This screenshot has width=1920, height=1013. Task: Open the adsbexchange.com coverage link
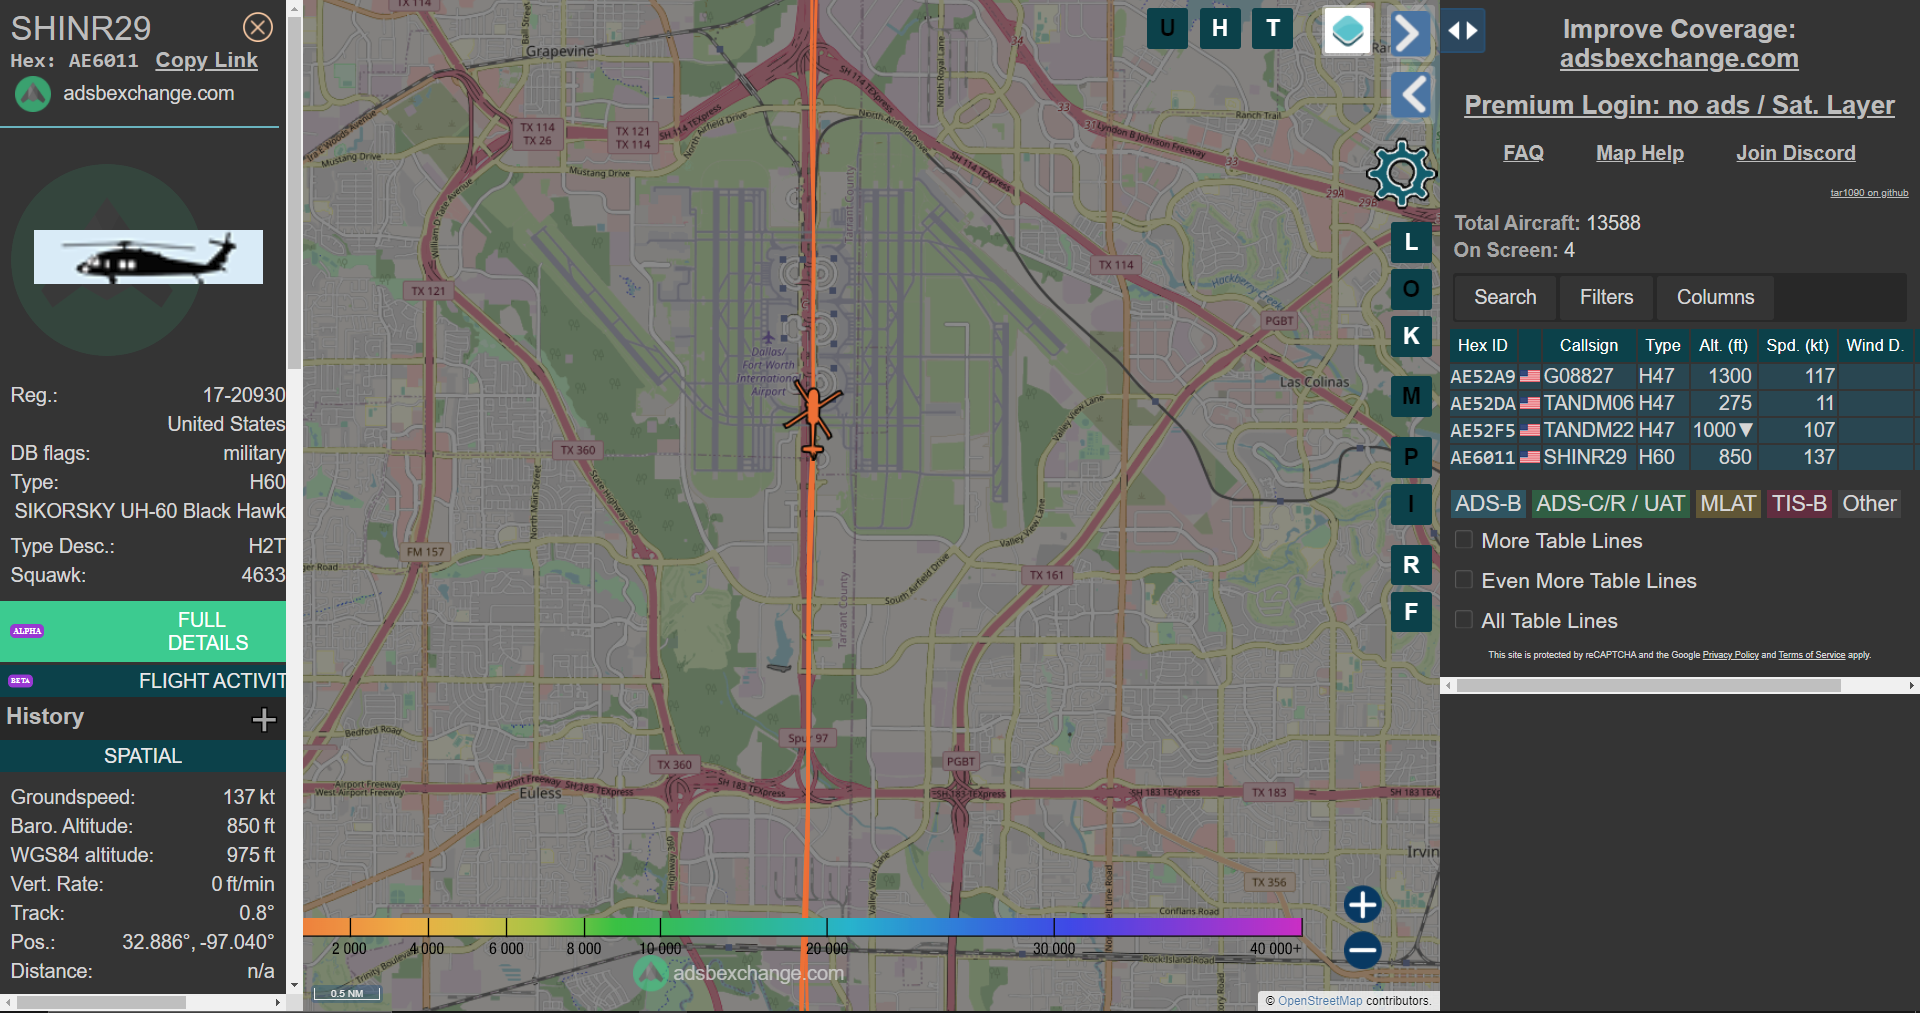point(1679,59)
